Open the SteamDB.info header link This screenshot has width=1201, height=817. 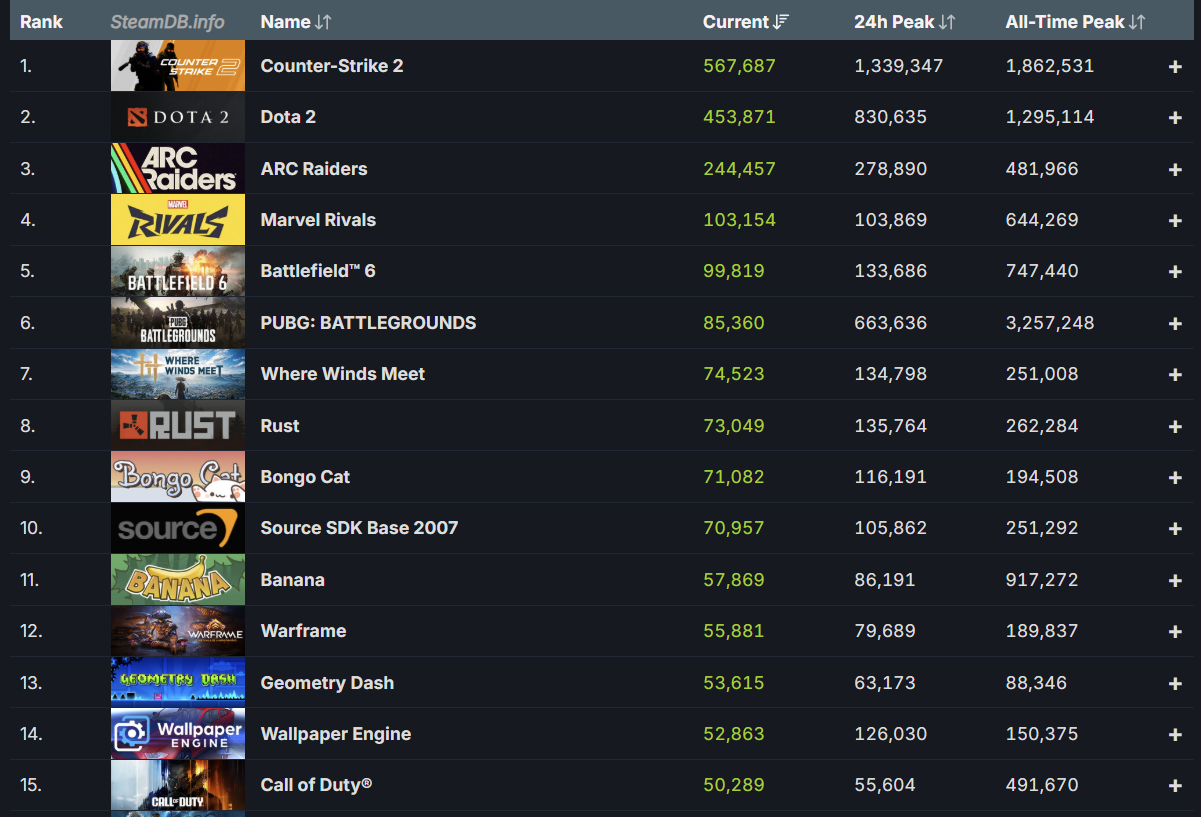coord(167,21)
